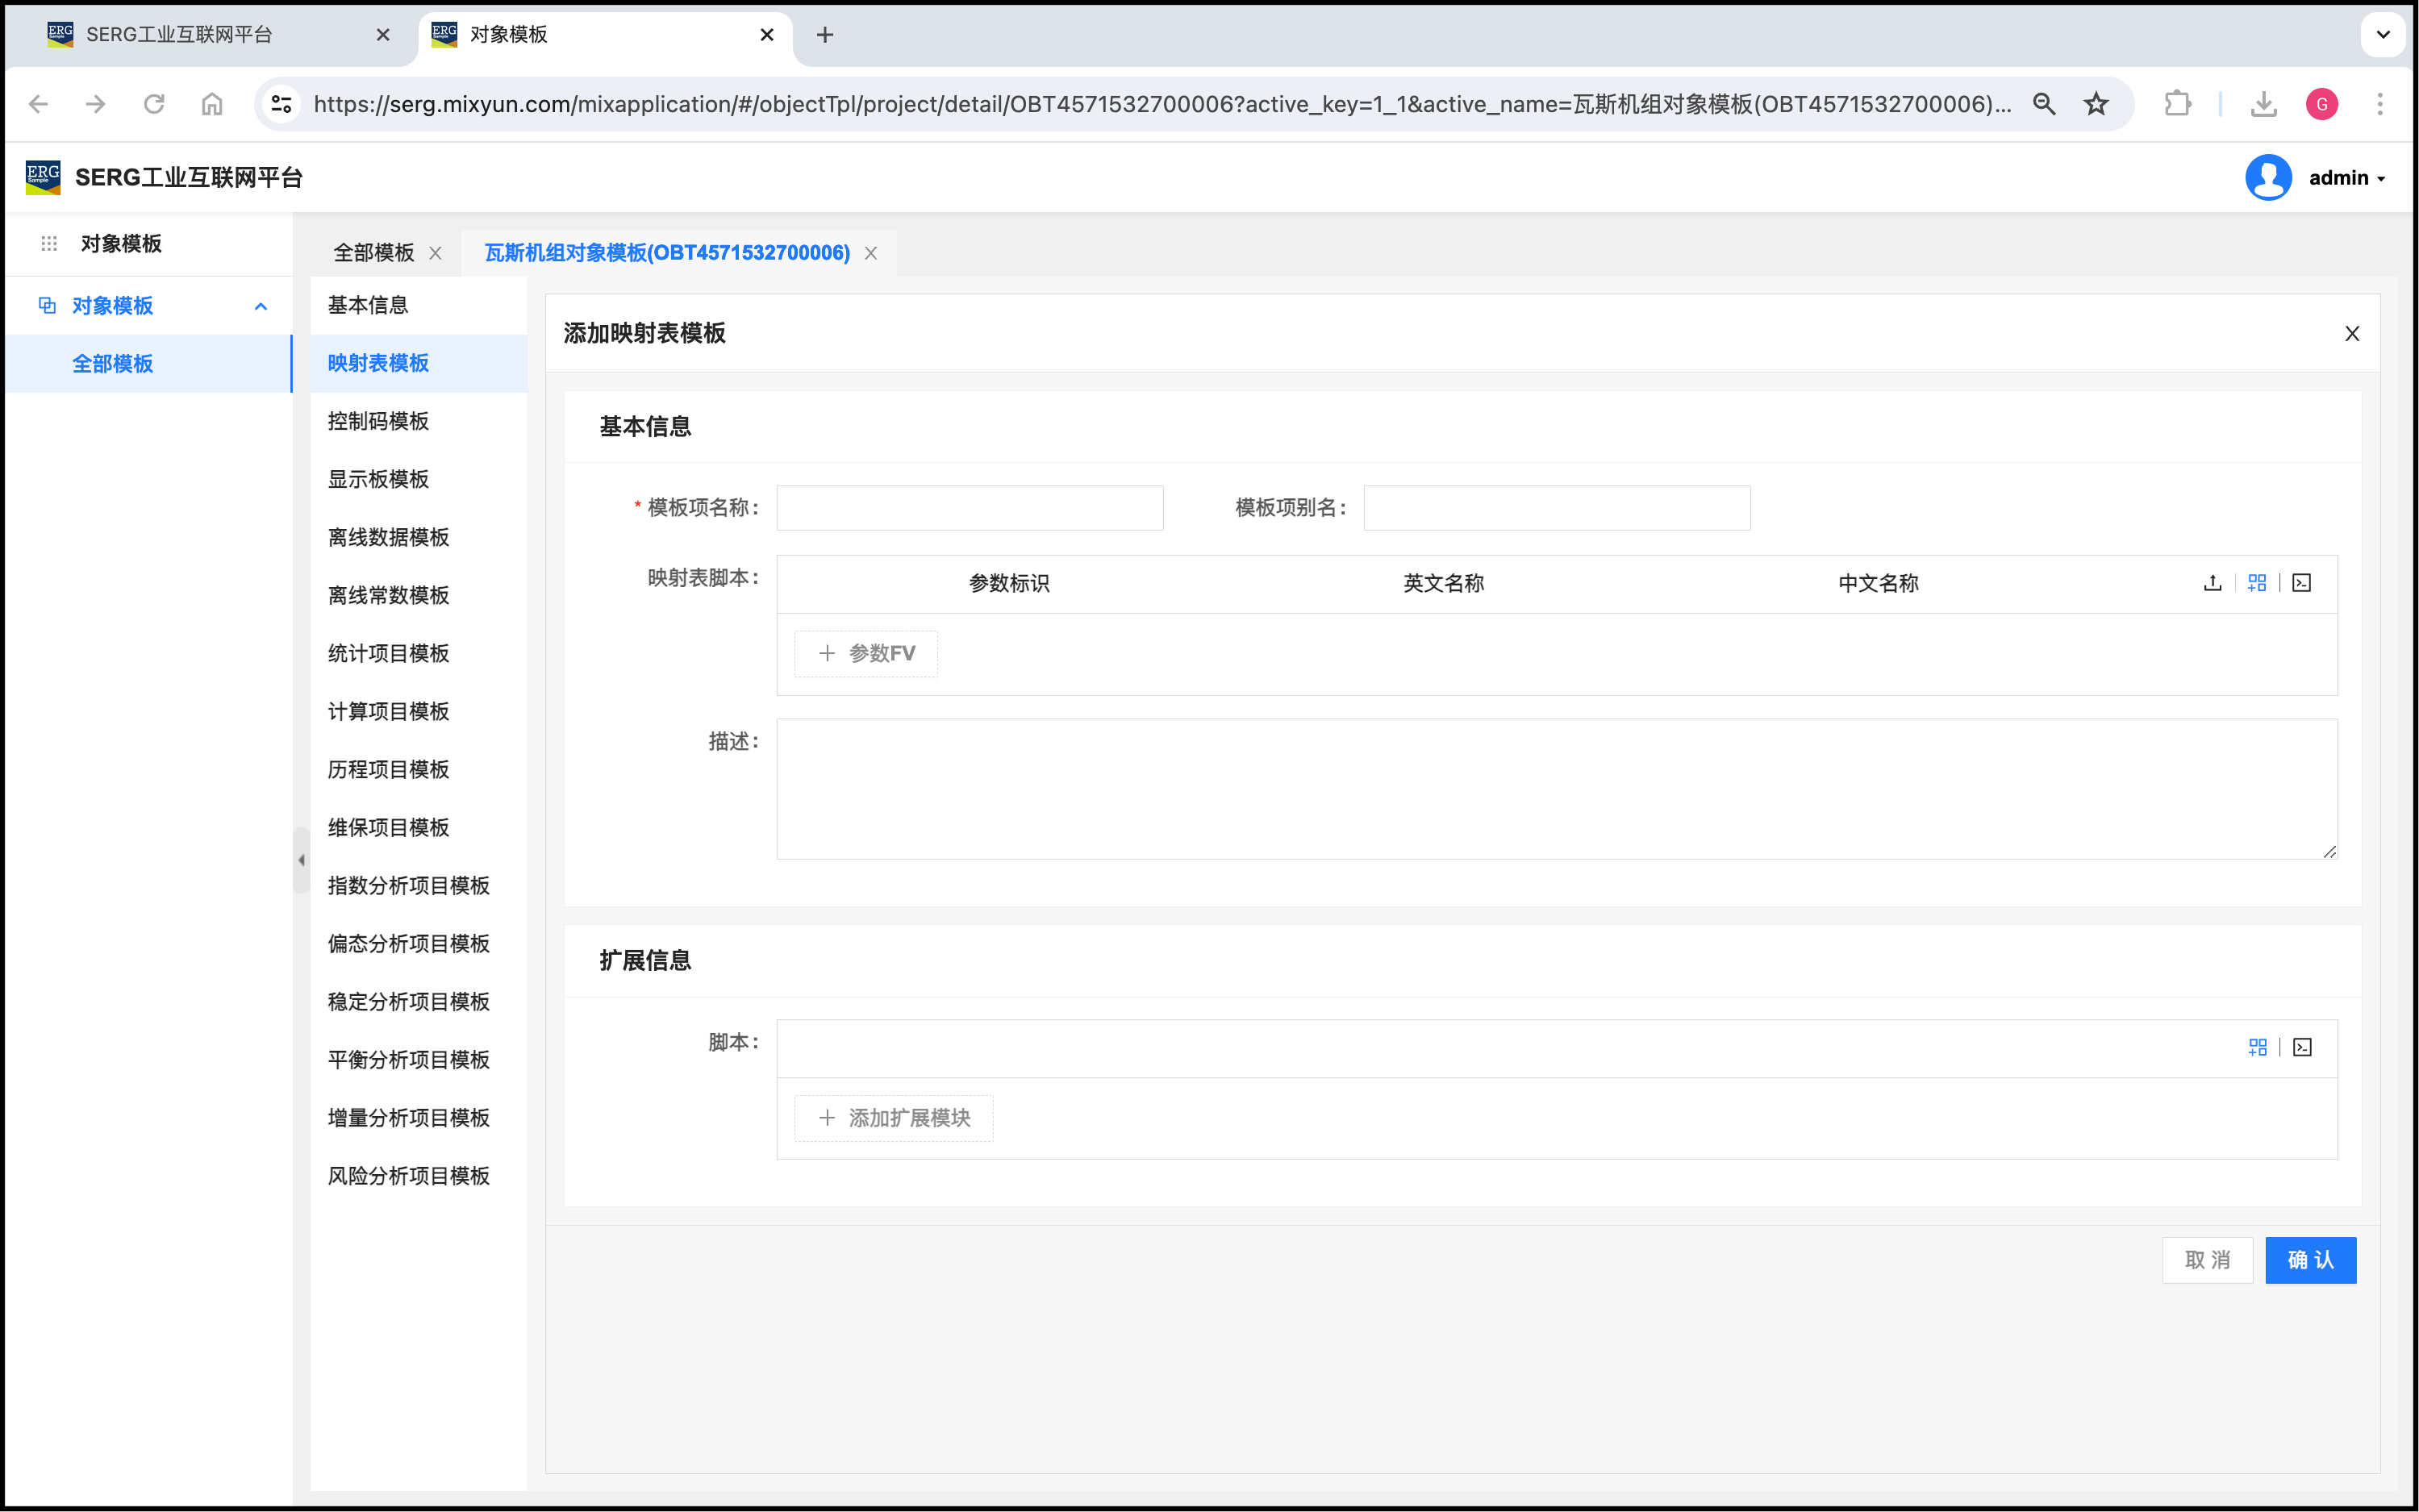Open the browser extensions puzzle icon

click(x=2177, y=104)
